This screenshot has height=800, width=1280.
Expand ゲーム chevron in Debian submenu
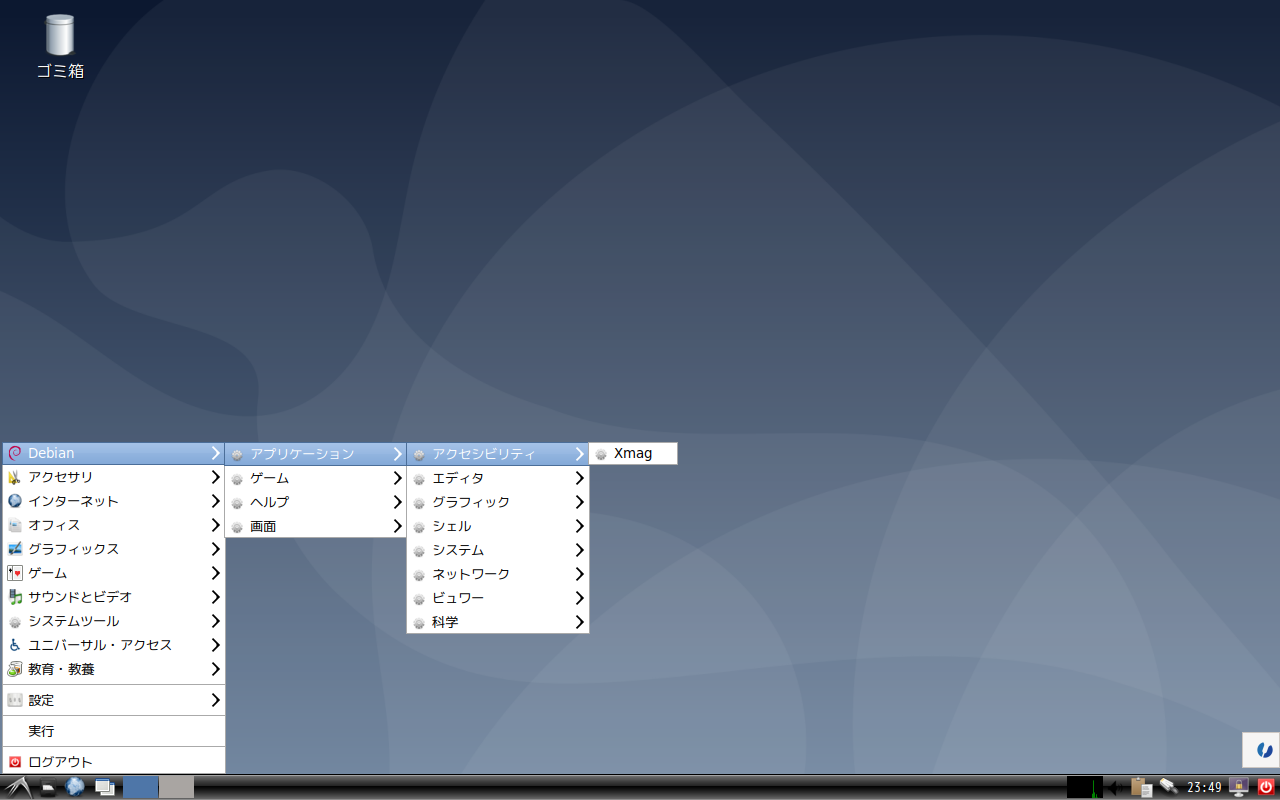[397, 479]
